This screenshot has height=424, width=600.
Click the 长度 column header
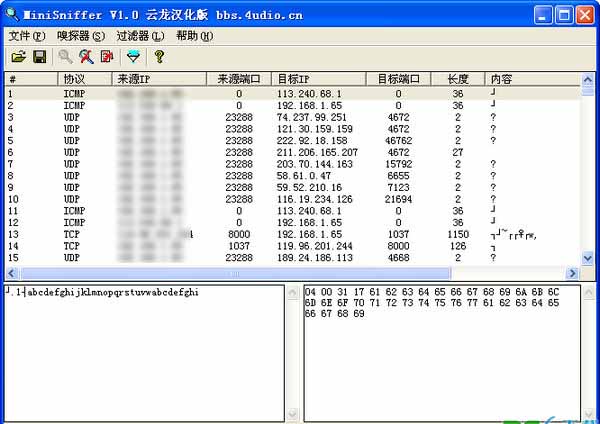coord(458,79)
